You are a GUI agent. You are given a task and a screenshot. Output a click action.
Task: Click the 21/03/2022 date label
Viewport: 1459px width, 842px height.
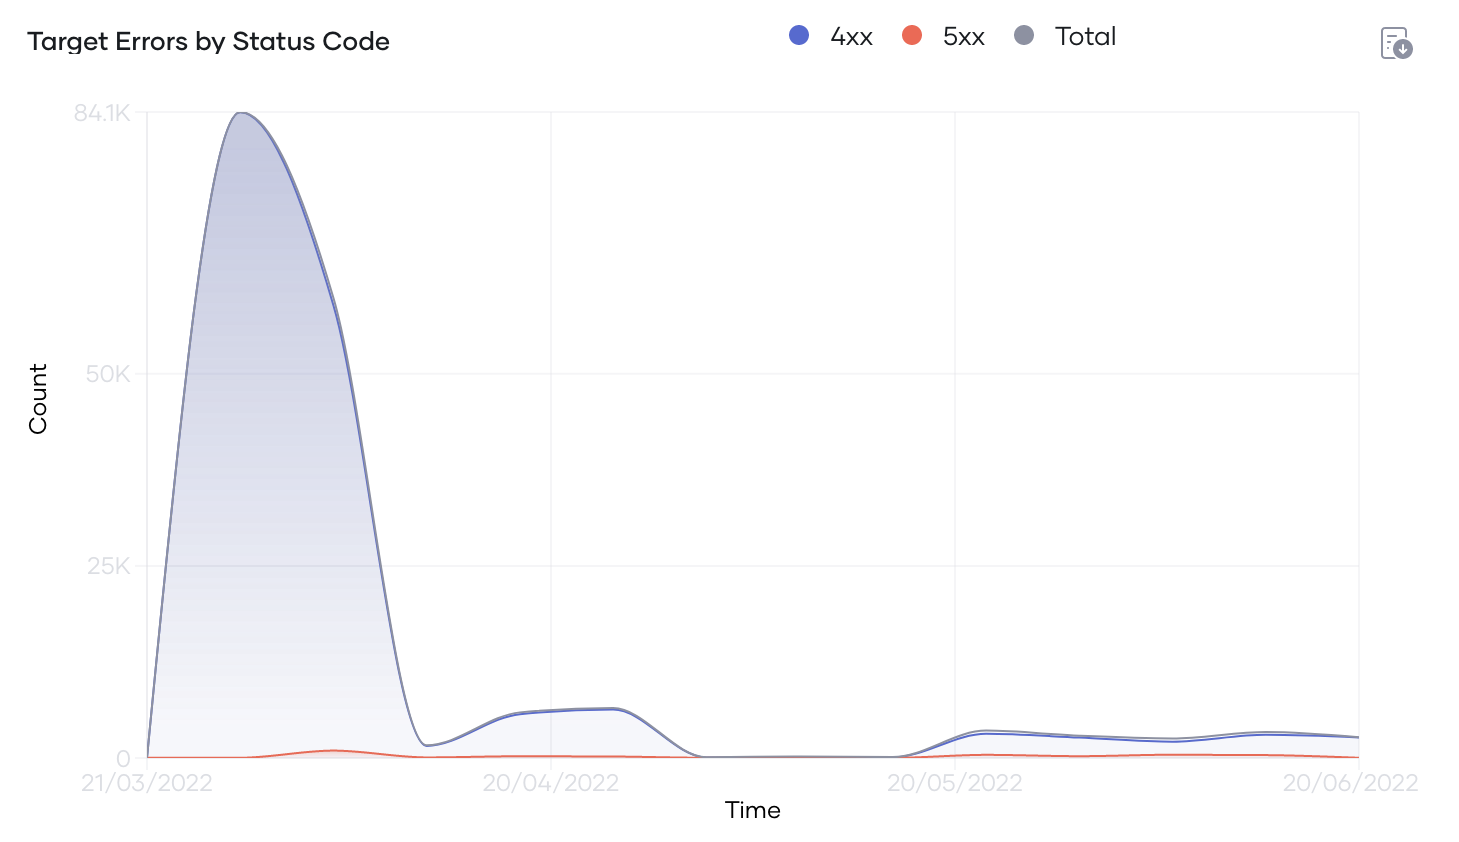coord(147,783)
